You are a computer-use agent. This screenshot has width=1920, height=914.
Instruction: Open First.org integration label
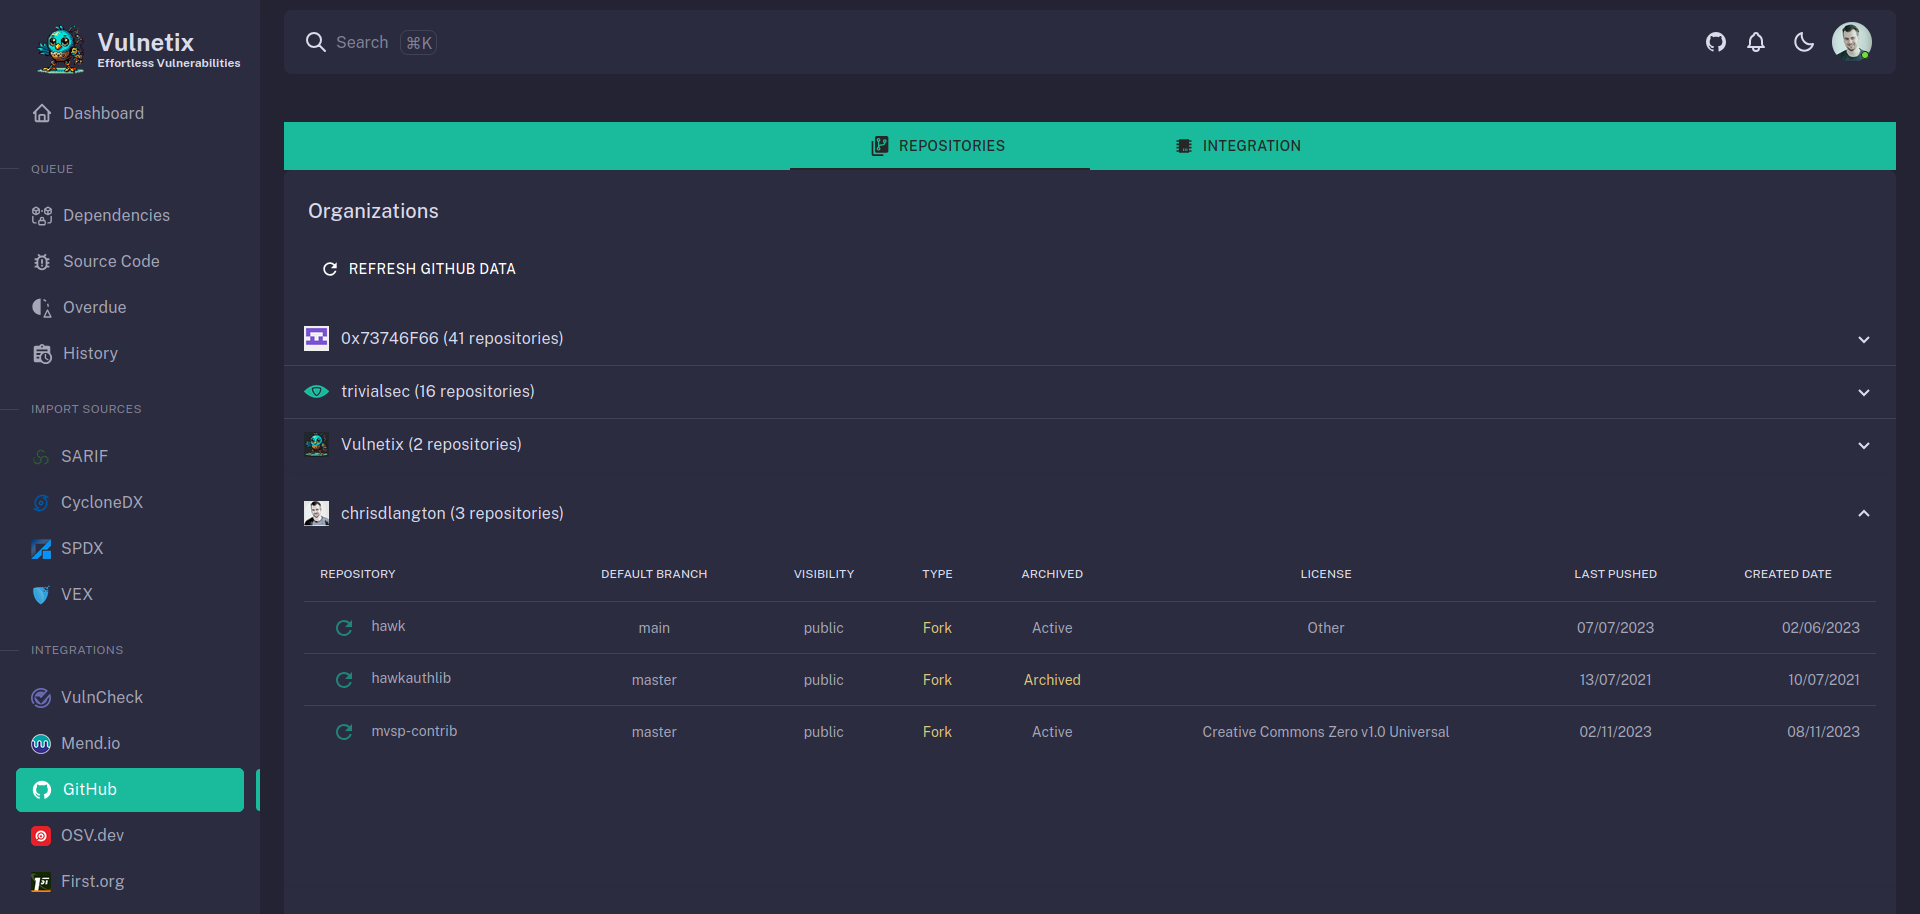(93, 881)
